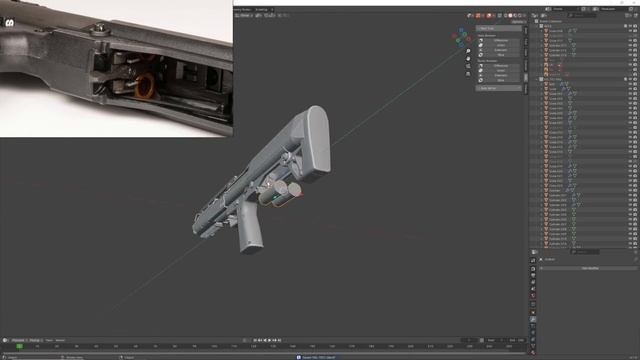This screenshot has height=360, width=640.
Task: Click the add workspace plus tab
Action: [272, 9]
